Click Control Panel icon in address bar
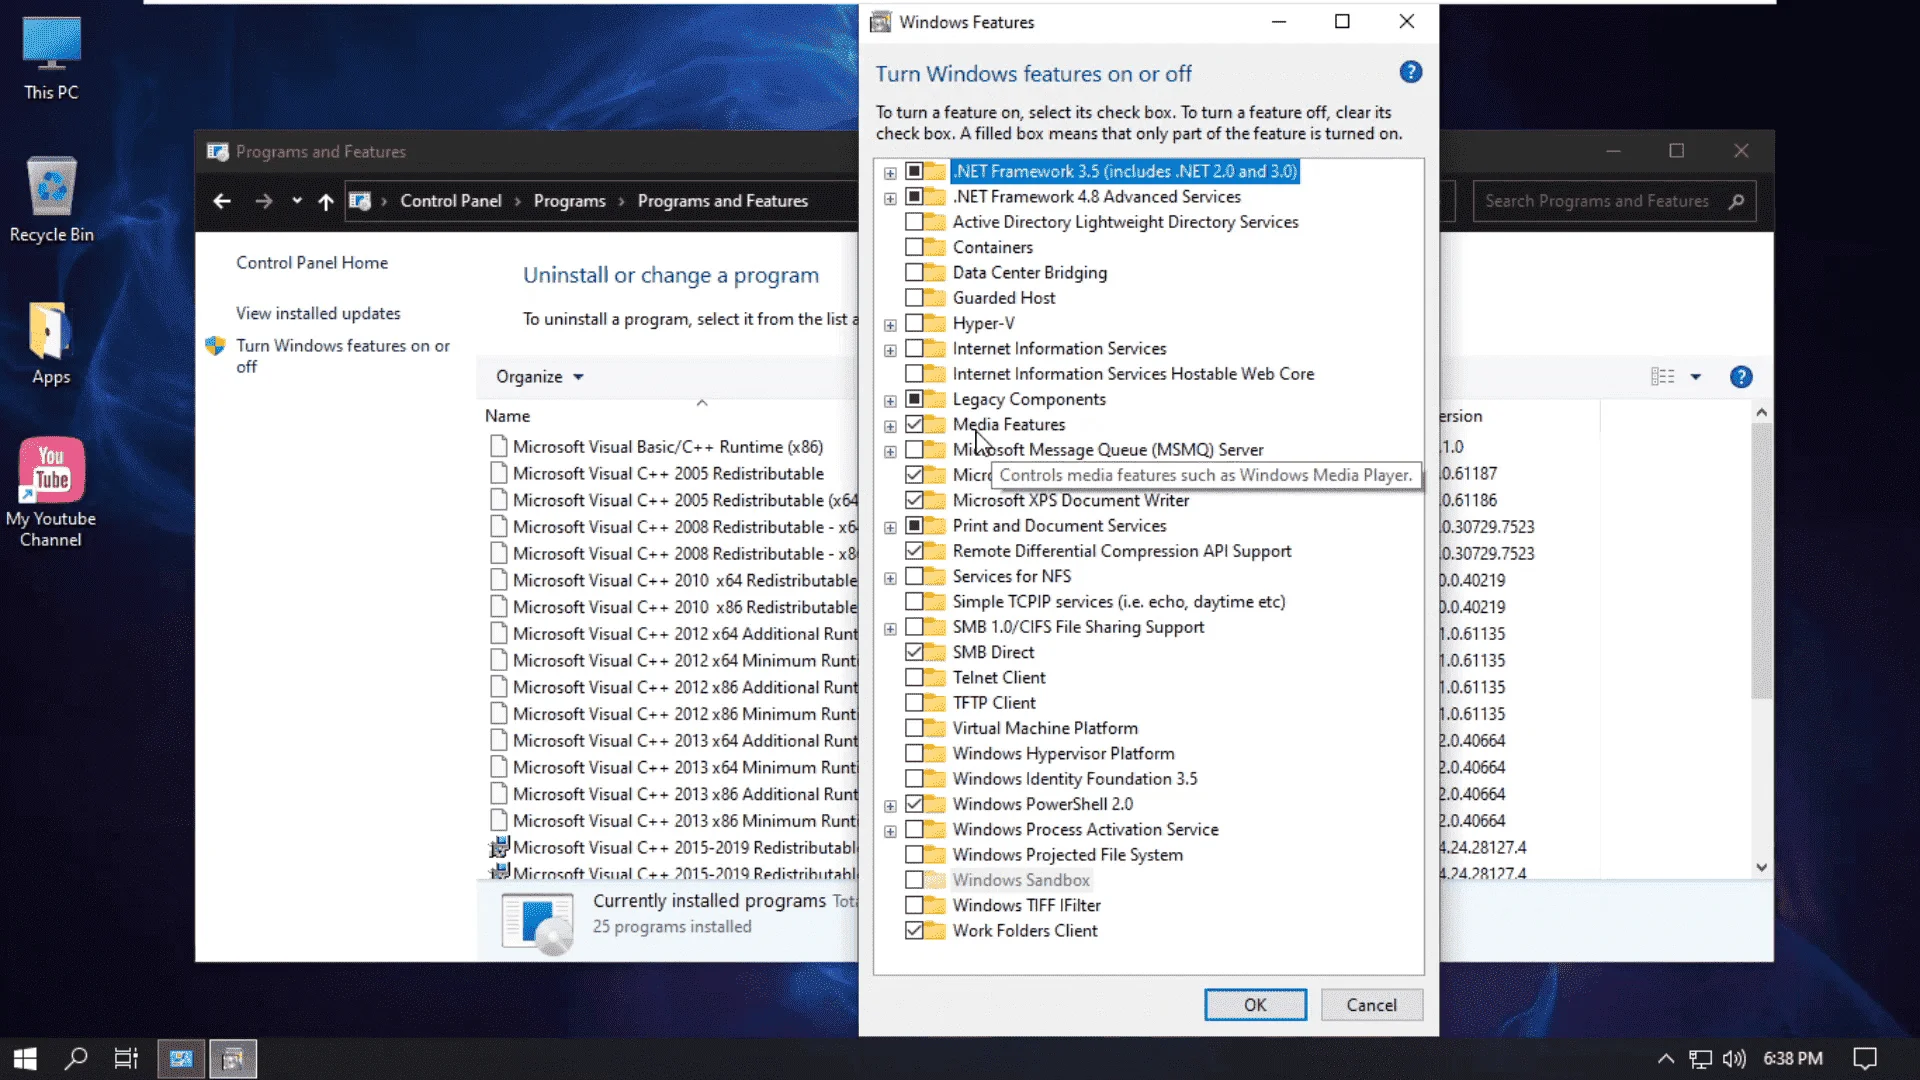 (360, 201)
